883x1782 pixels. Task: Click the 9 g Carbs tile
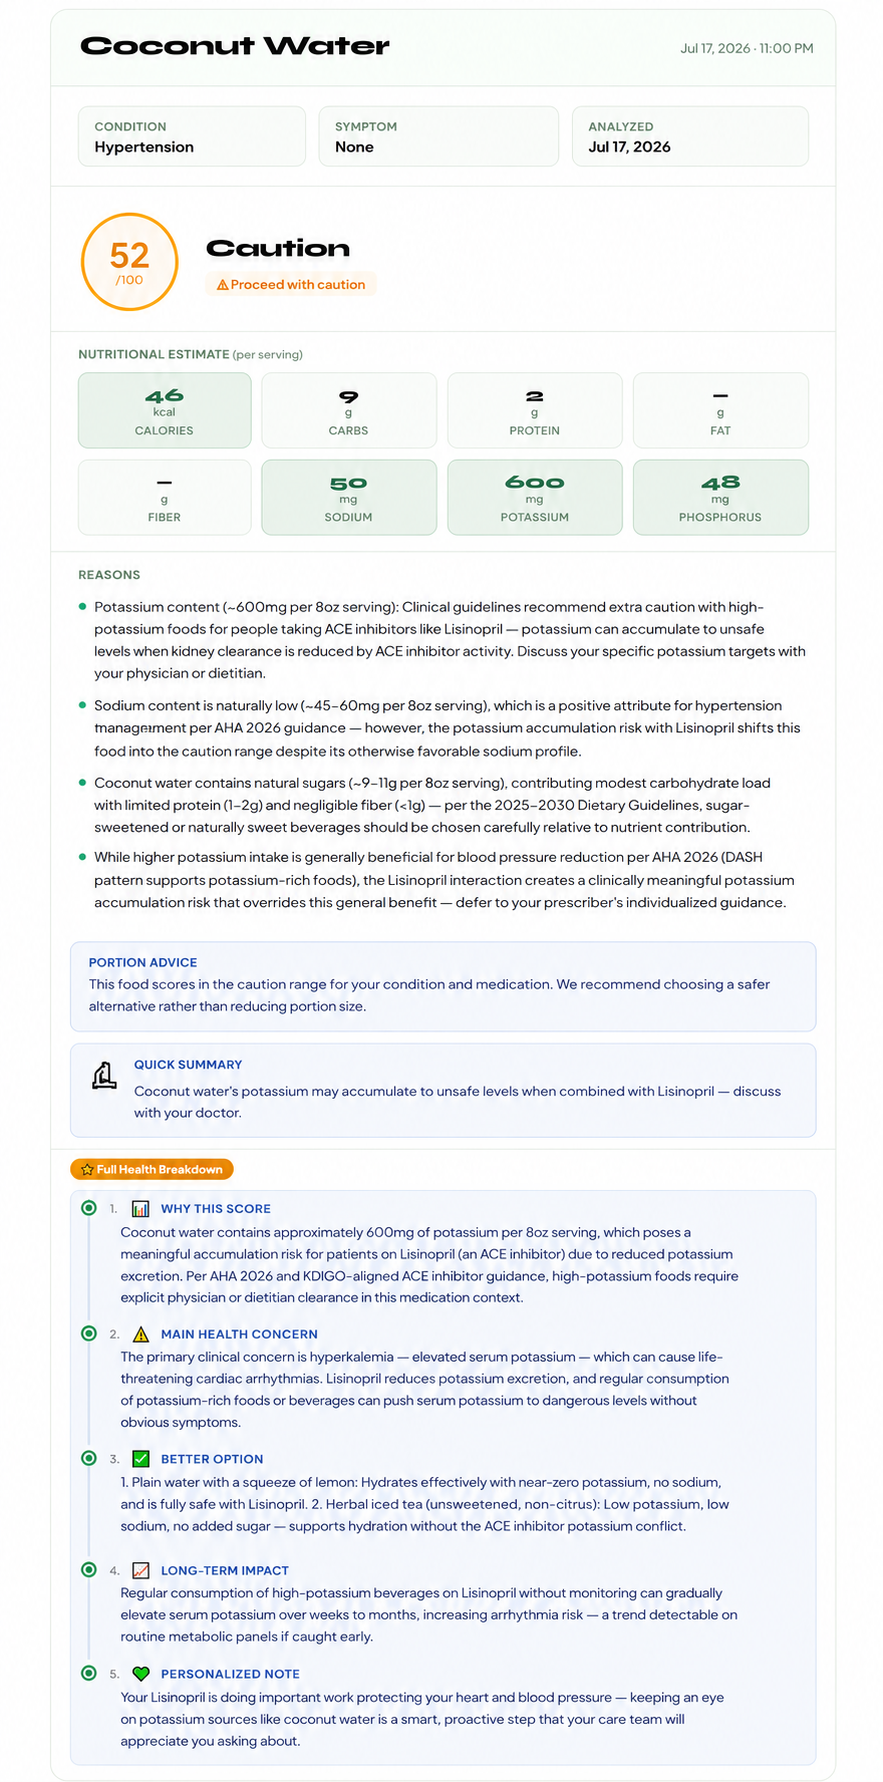point(349,410)
